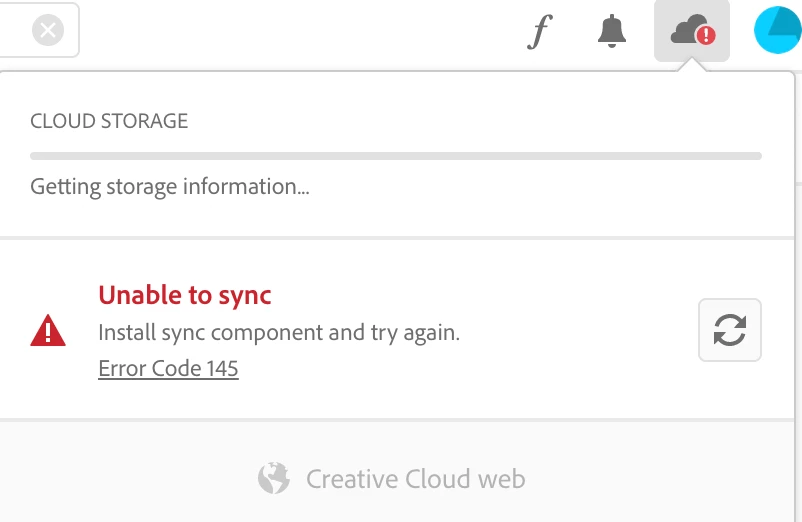Retry sync using the refresh arrows button

(x=729, y=330)
